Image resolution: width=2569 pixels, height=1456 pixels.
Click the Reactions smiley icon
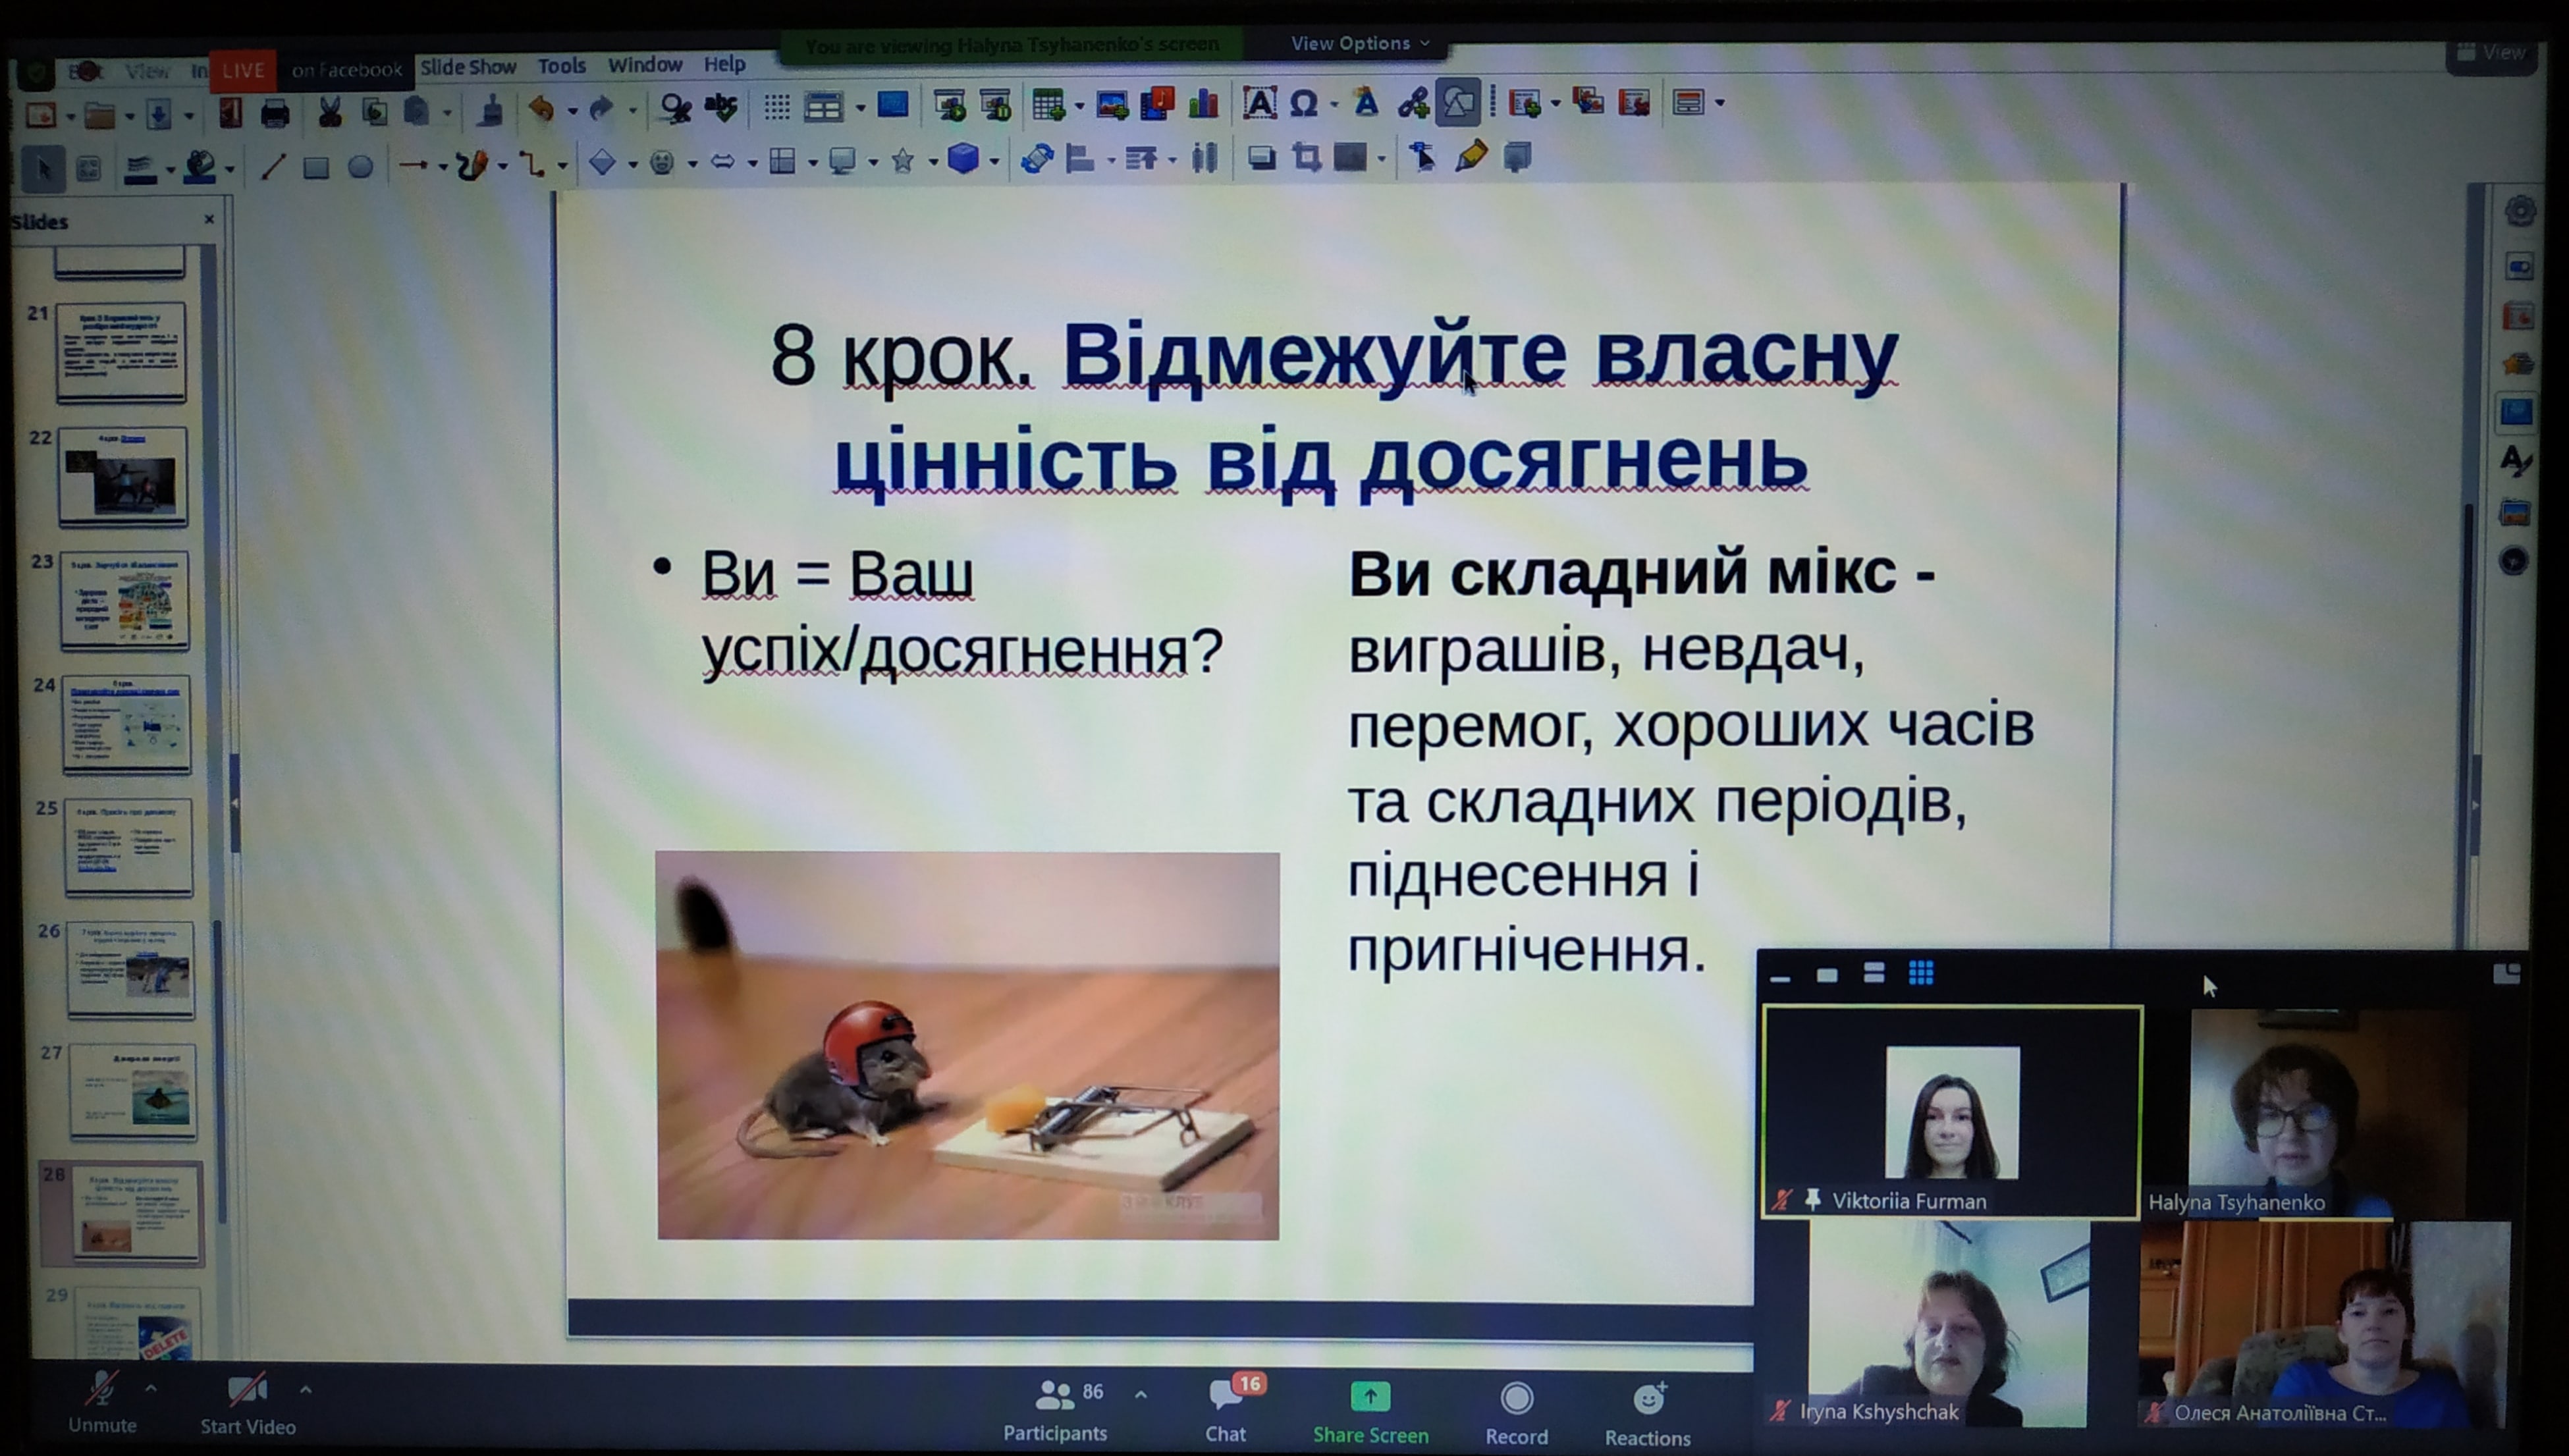(x=1647, y=1399)
